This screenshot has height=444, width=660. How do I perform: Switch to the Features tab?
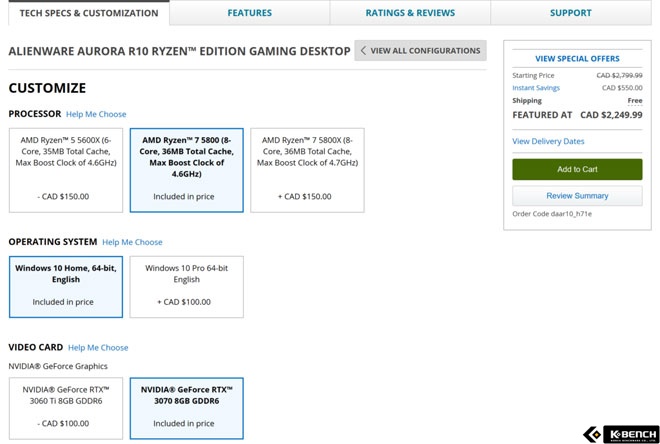pyautogui.click(x=250, y=13)
